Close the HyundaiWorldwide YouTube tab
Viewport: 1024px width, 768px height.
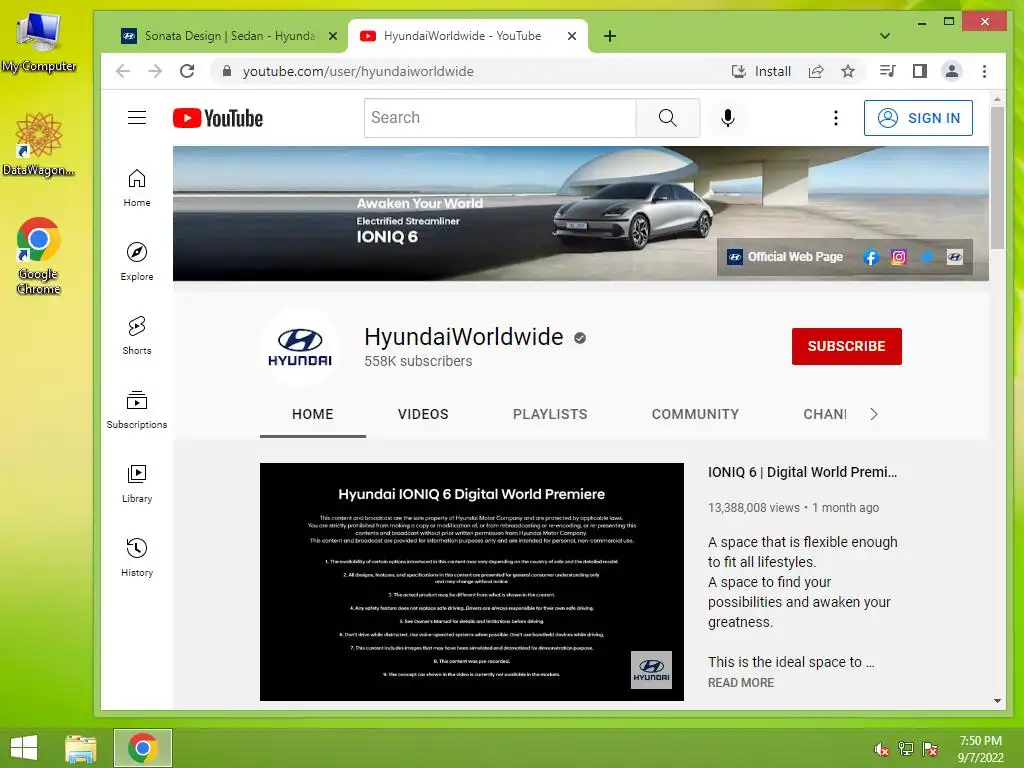[x=572, y=36]
